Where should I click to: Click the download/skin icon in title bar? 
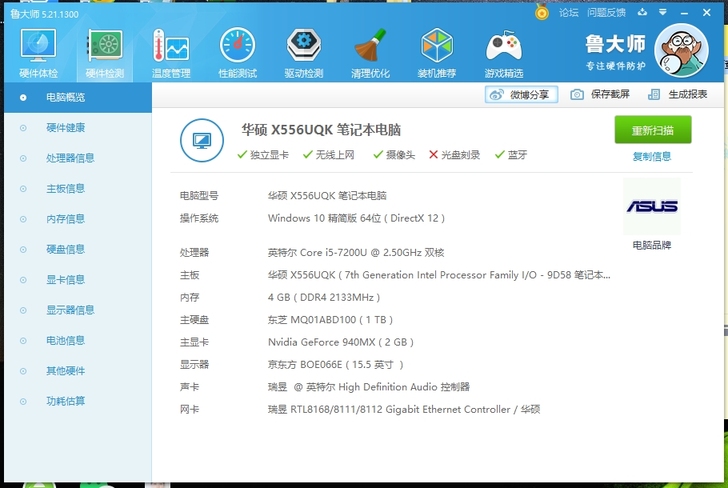642,13
